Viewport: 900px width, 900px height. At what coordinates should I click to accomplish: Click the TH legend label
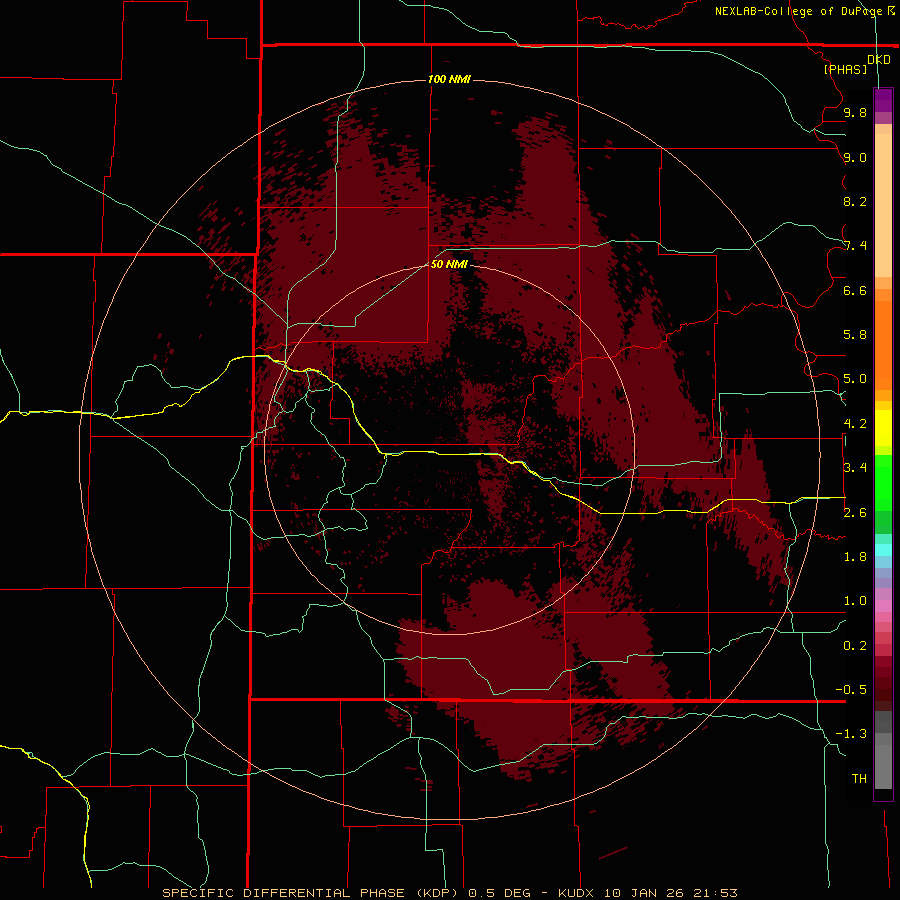859,779
